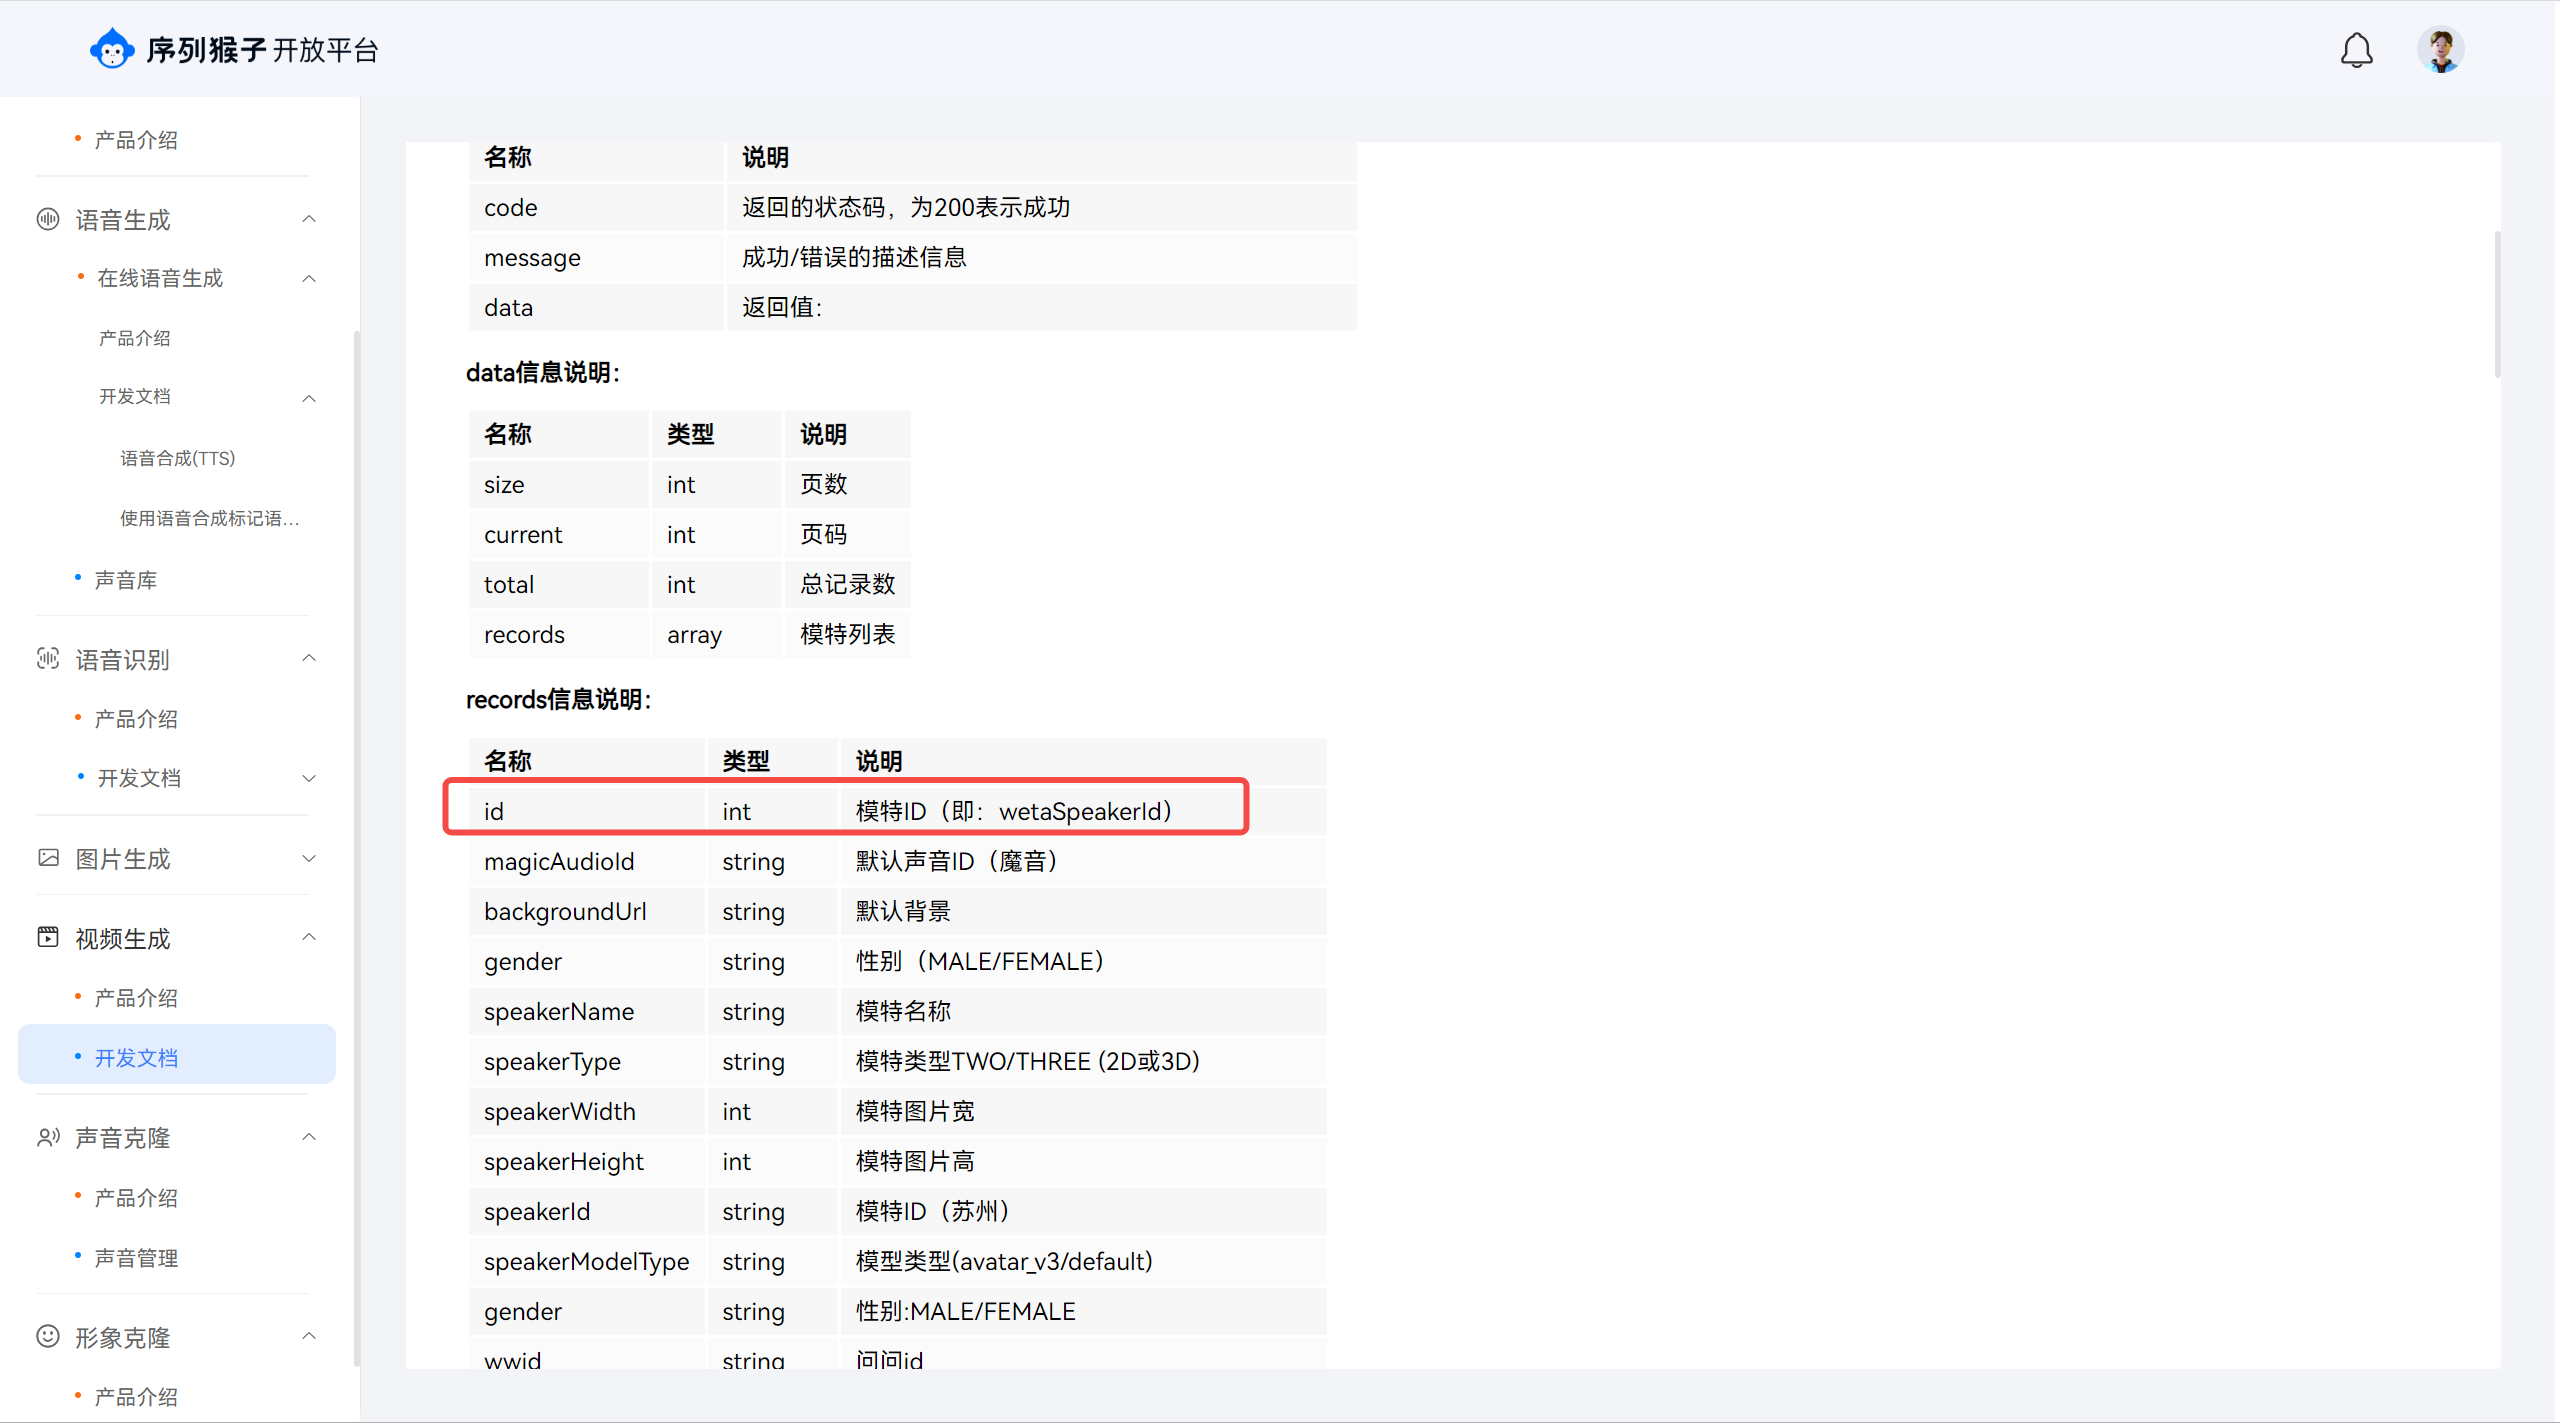This screenshot has width=2560, height=1423.
Task: Open 使用语音合成标记语 document
Action: pos(209,518)
